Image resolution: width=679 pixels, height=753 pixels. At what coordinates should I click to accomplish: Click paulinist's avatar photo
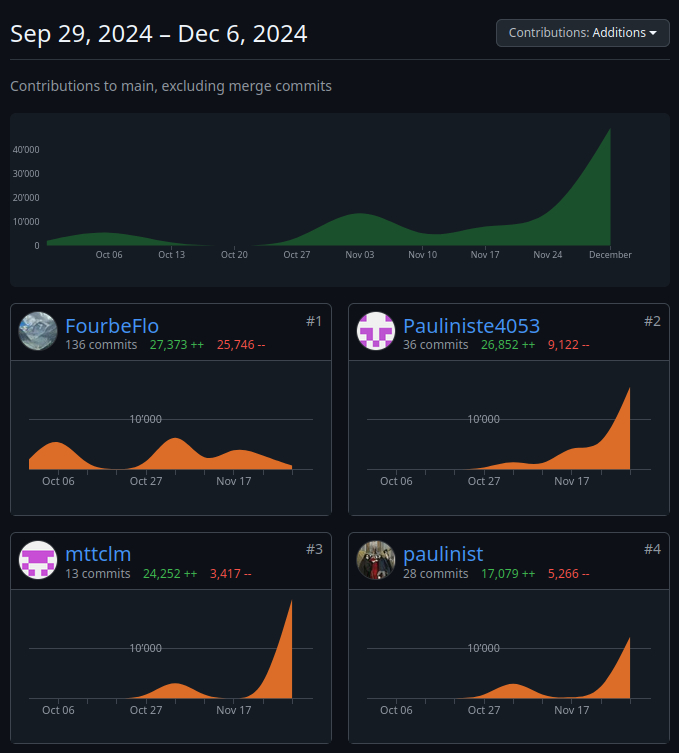pyautogui.click(x=376, y=559)
